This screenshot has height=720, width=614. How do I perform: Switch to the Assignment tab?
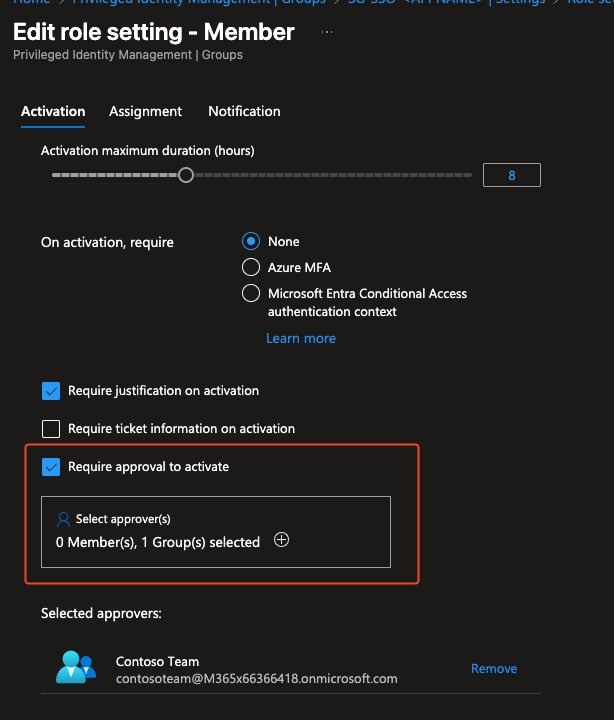pos(146,111)
